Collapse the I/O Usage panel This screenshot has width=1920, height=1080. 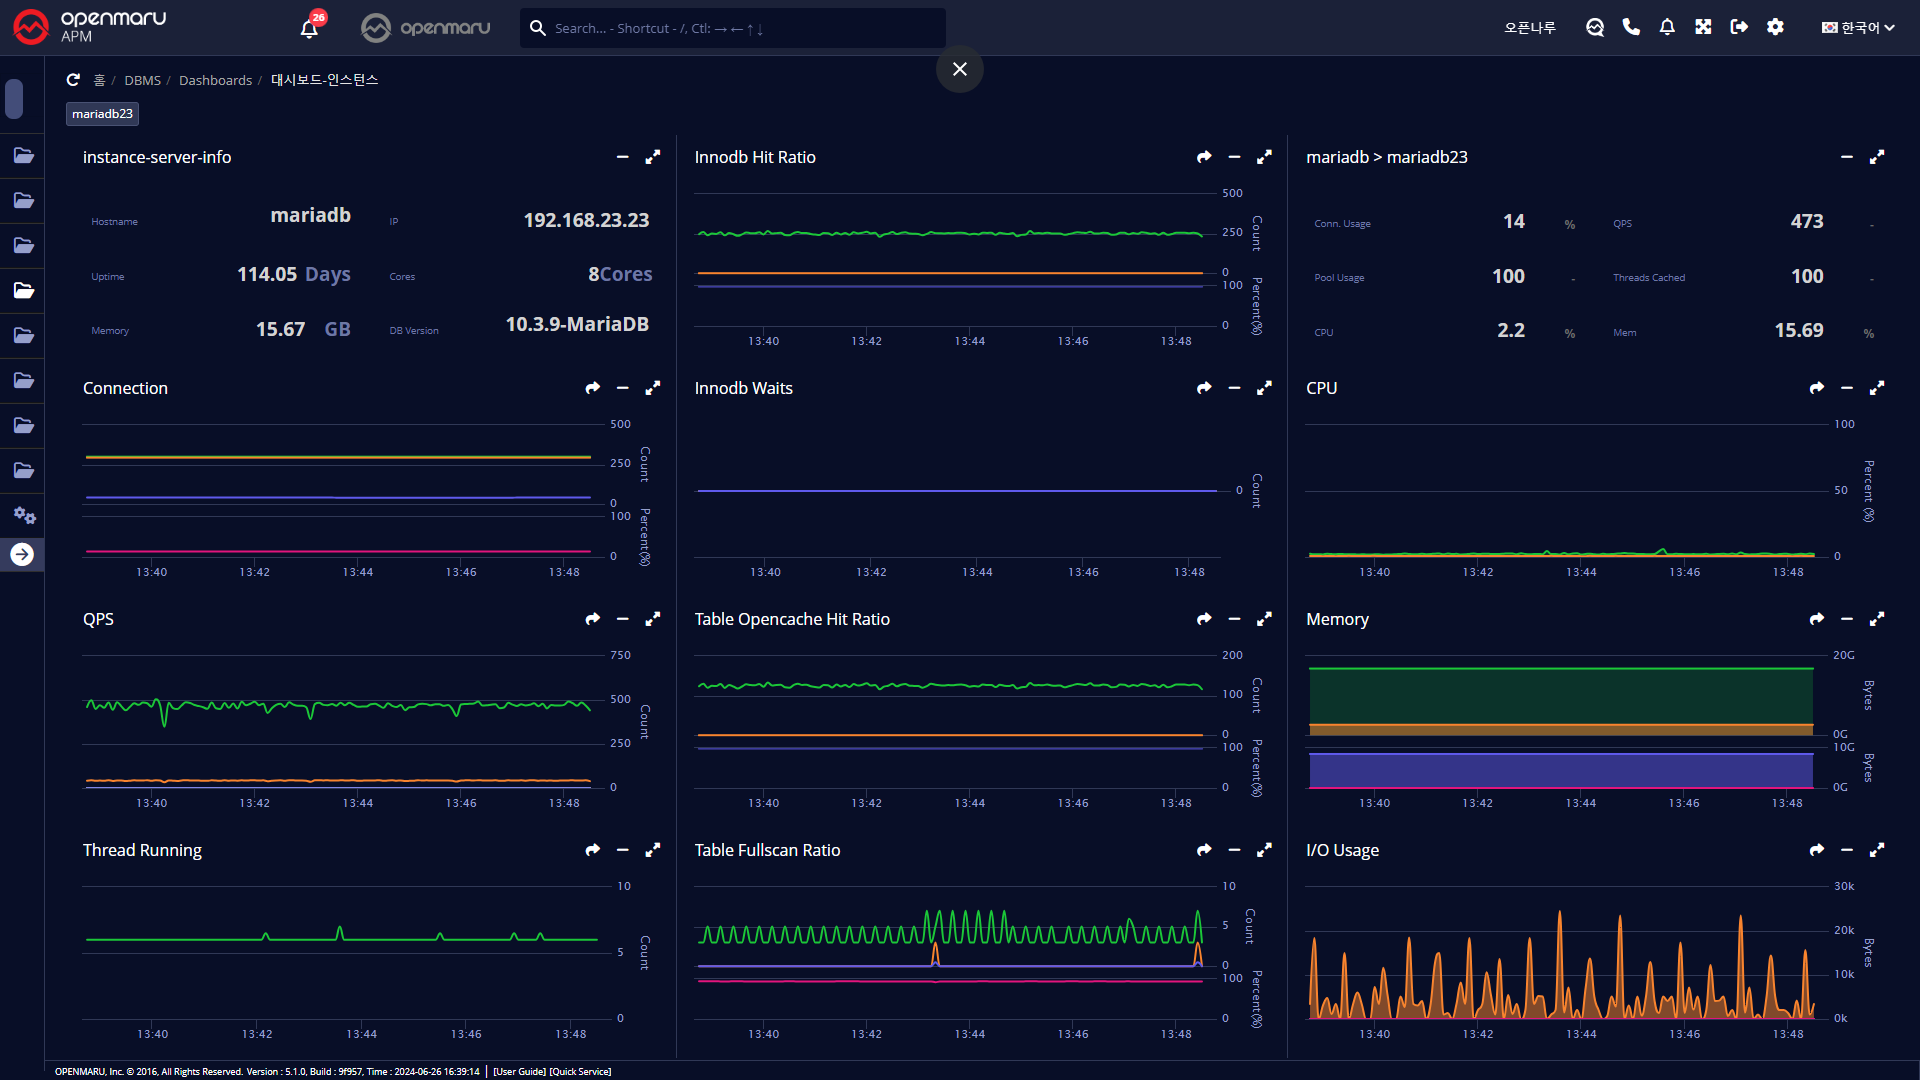point(1846,850)
